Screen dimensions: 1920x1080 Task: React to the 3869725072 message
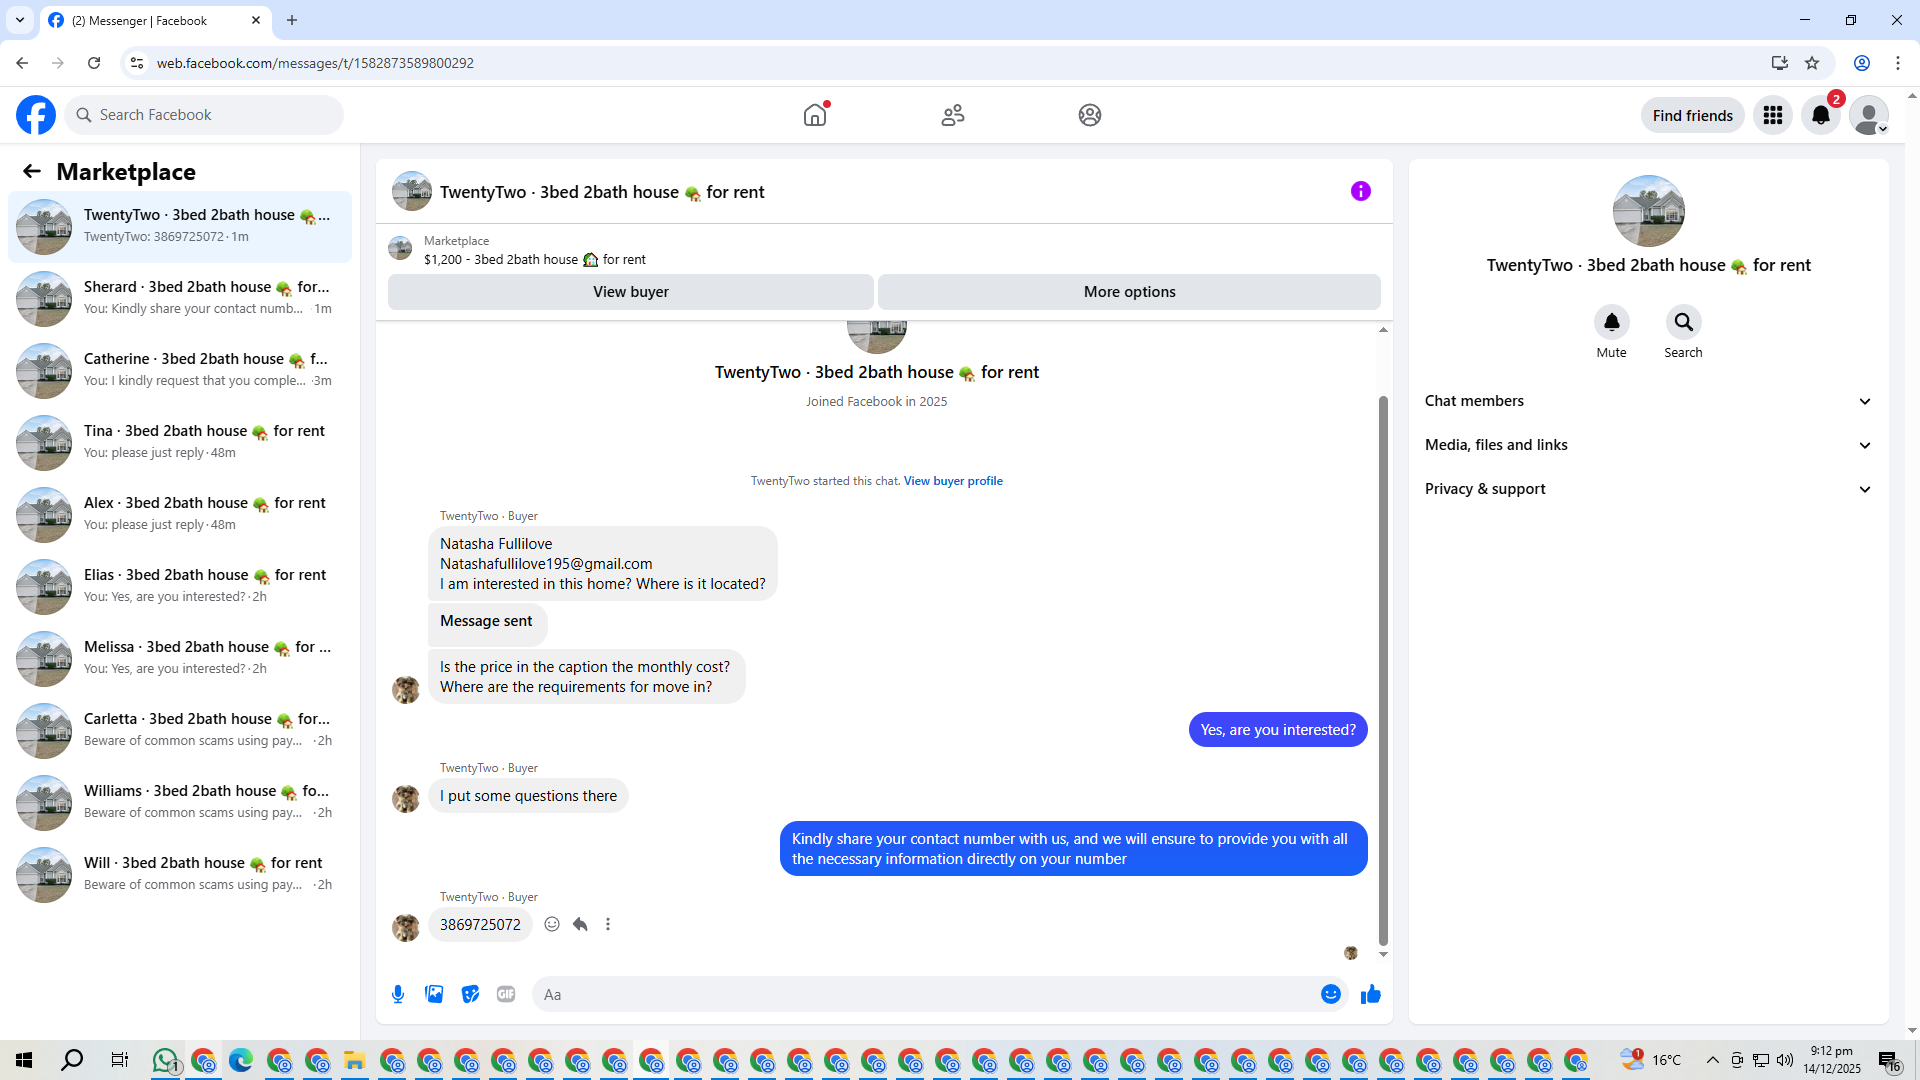coord(552,924)
